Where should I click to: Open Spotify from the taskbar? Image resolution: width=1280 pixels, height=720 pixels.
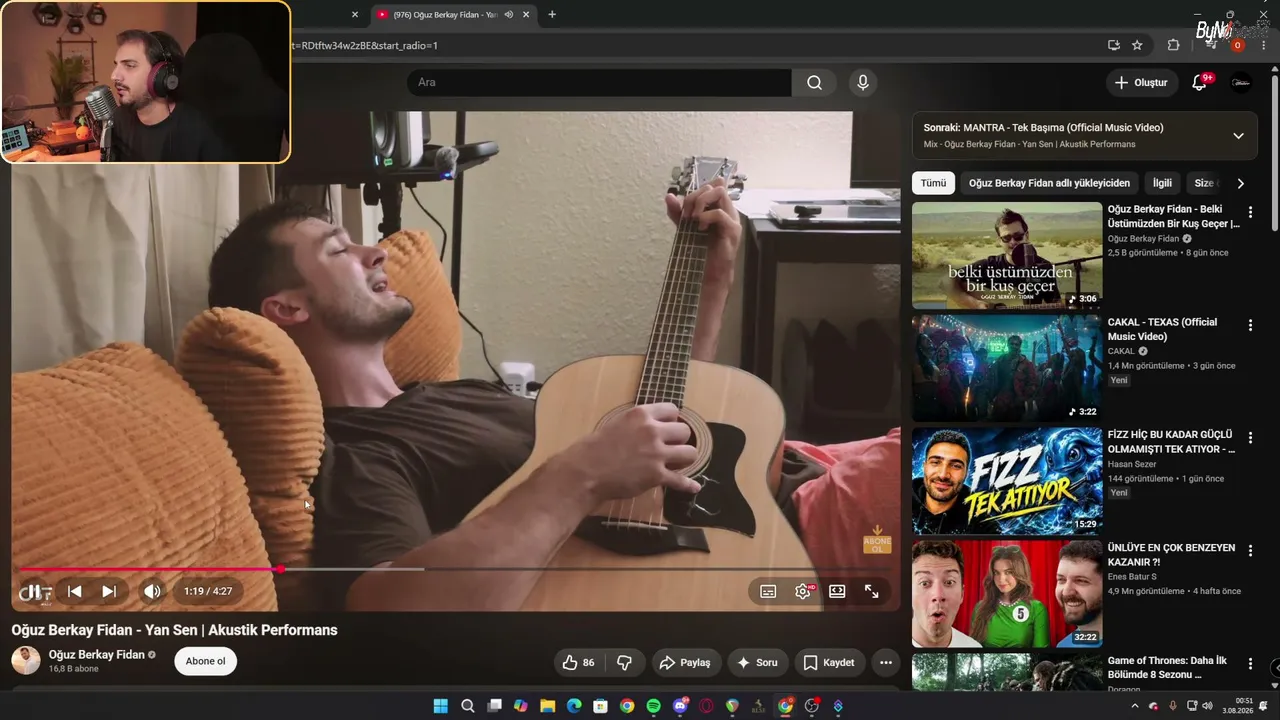653,706
